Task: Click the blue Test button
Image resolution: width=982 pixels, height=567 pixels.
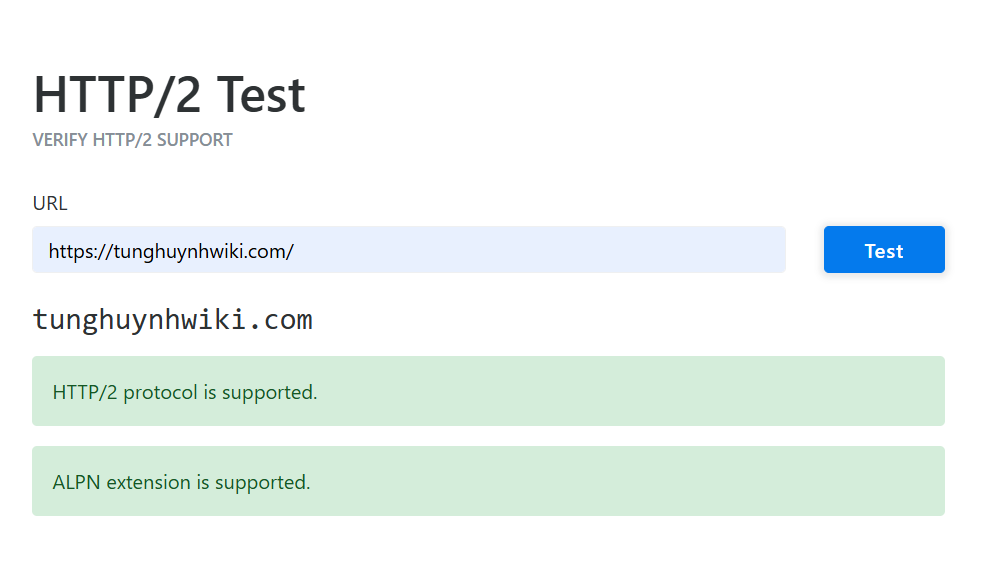Action: tap(884, 250)
